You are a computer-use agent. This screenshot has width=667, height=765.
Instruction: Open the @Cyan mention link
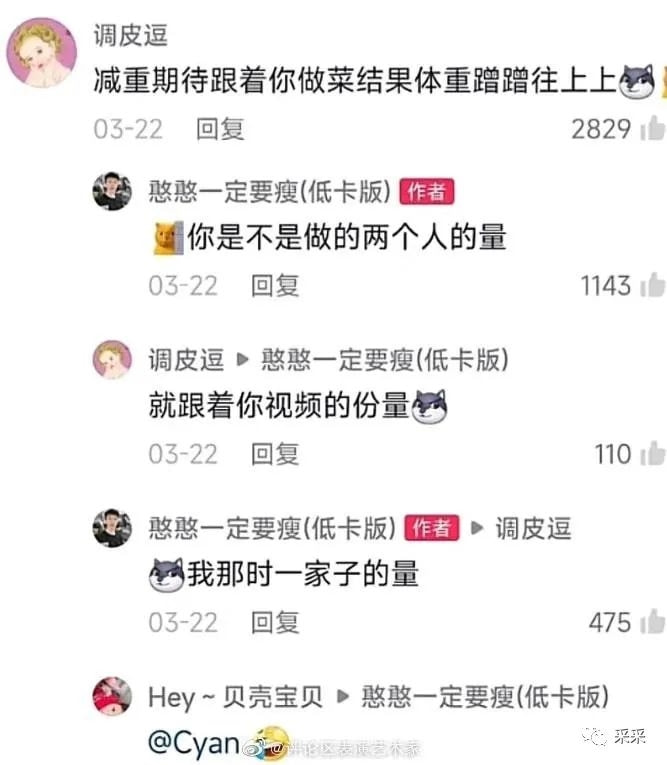tap(193, 743)
